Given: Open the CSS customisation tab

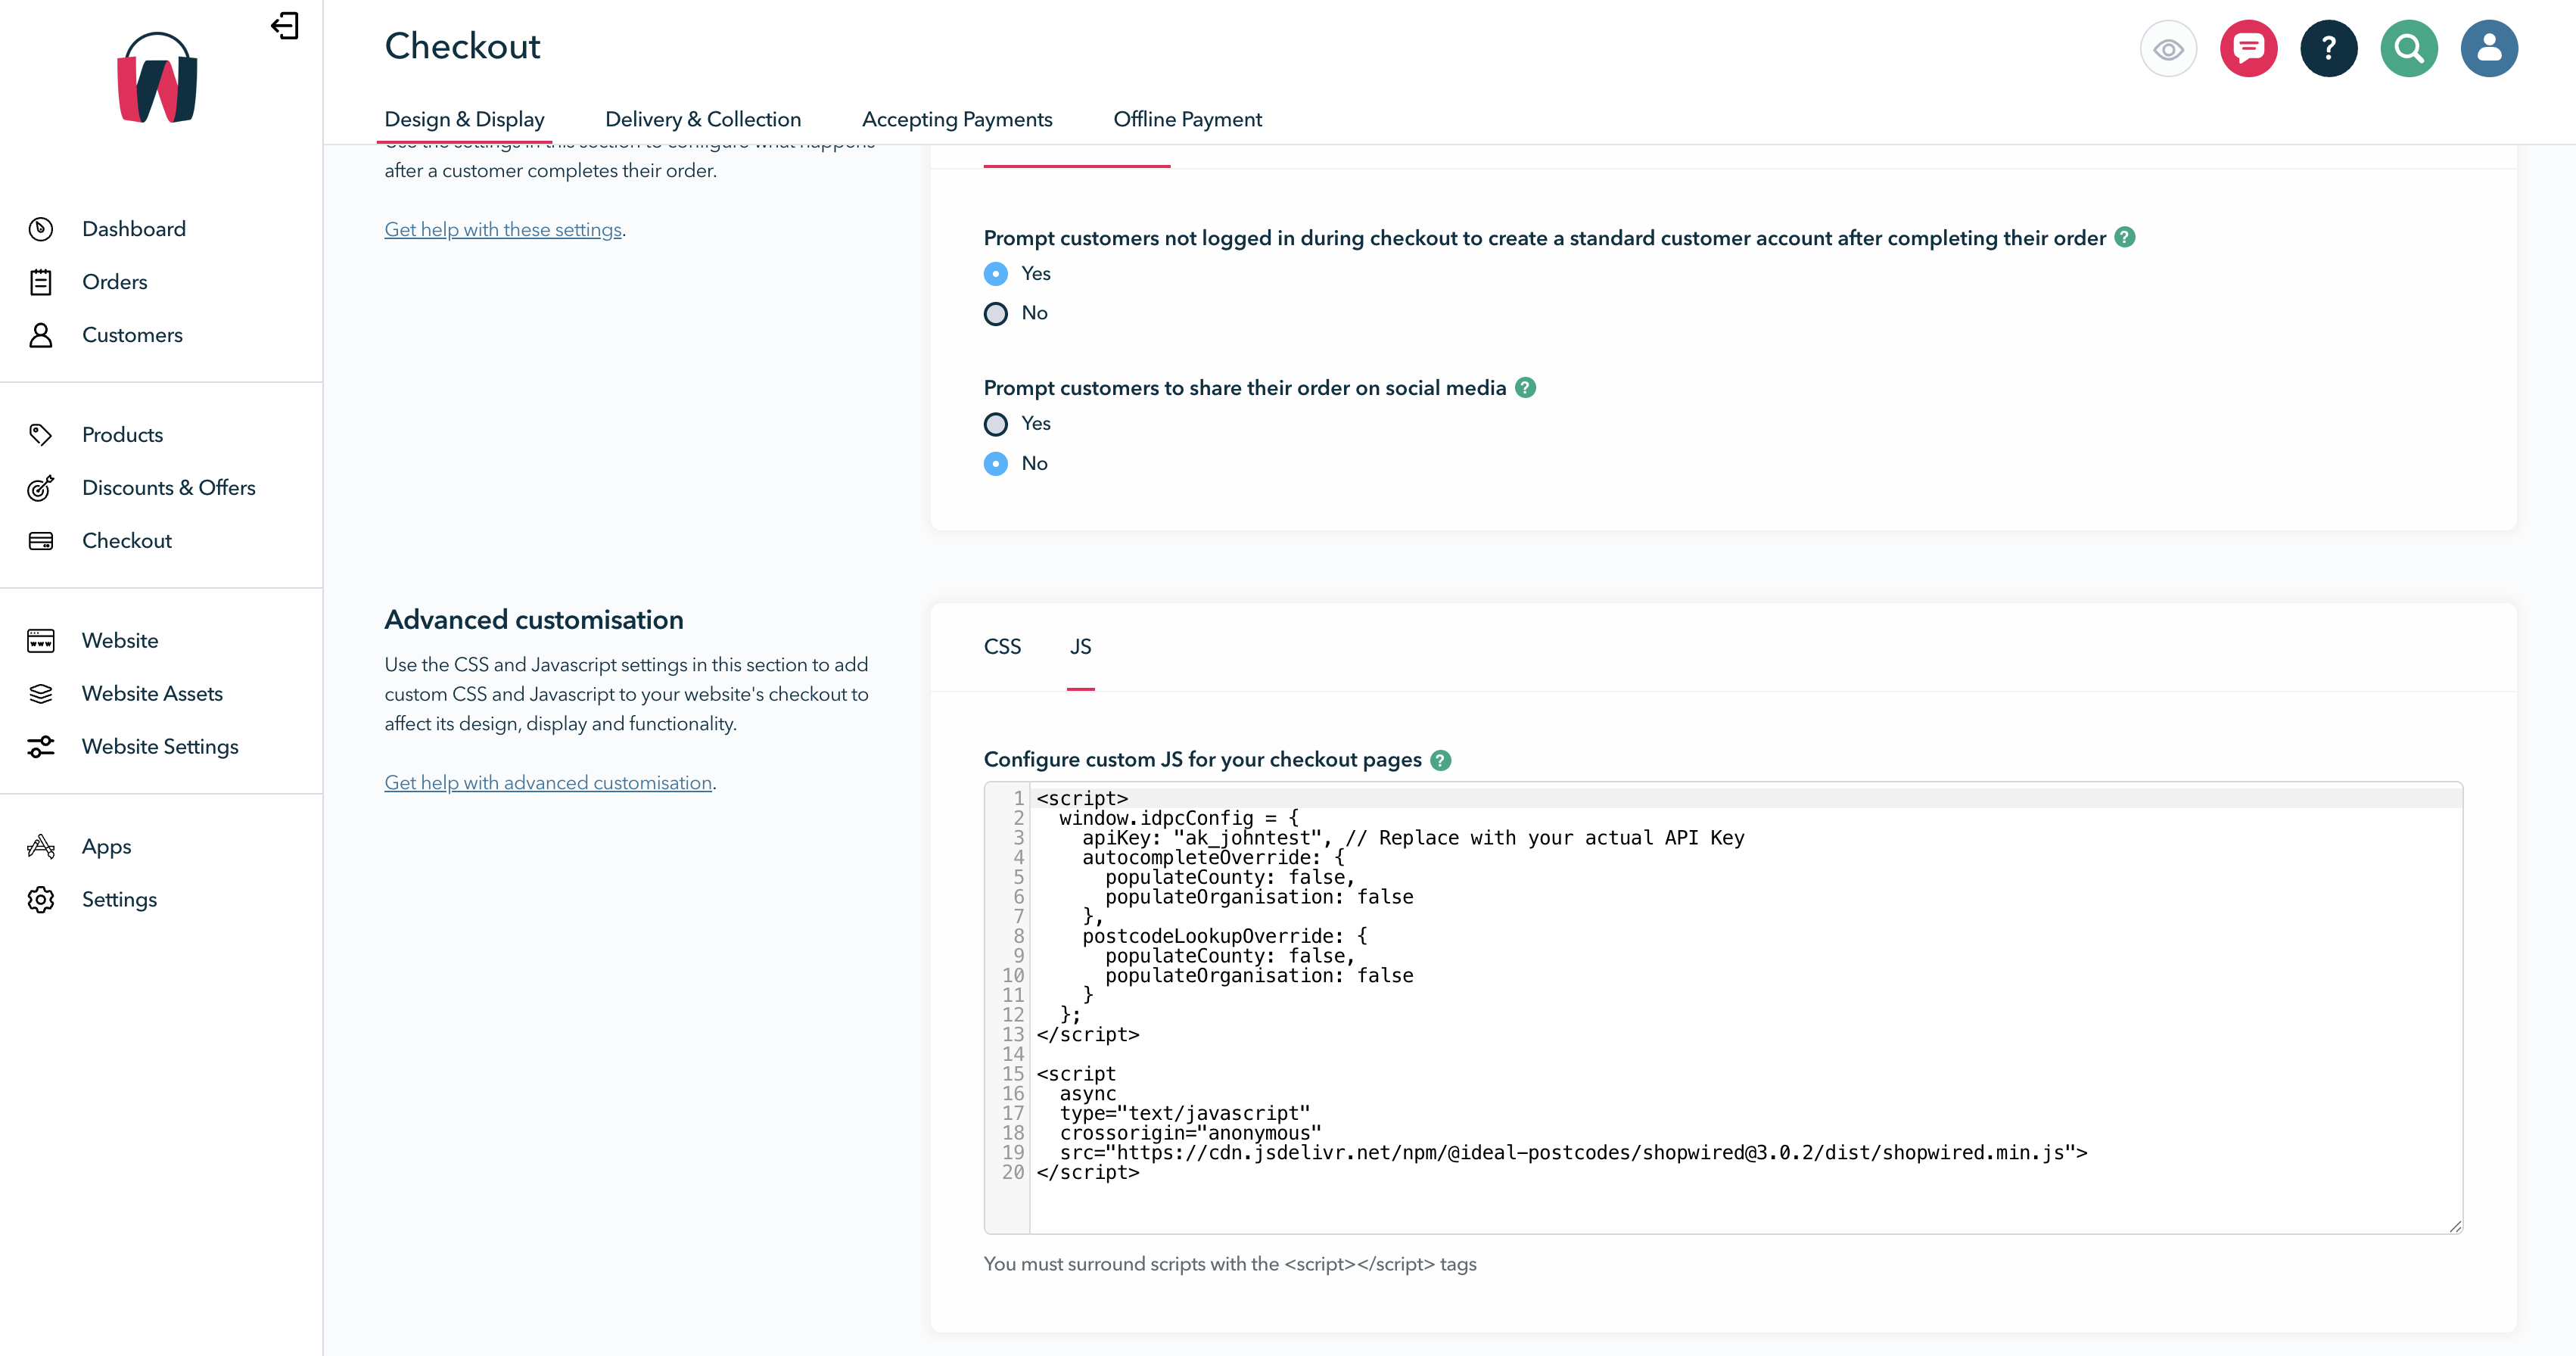Looking at the screenshot, I should (x=1001, y=646).
